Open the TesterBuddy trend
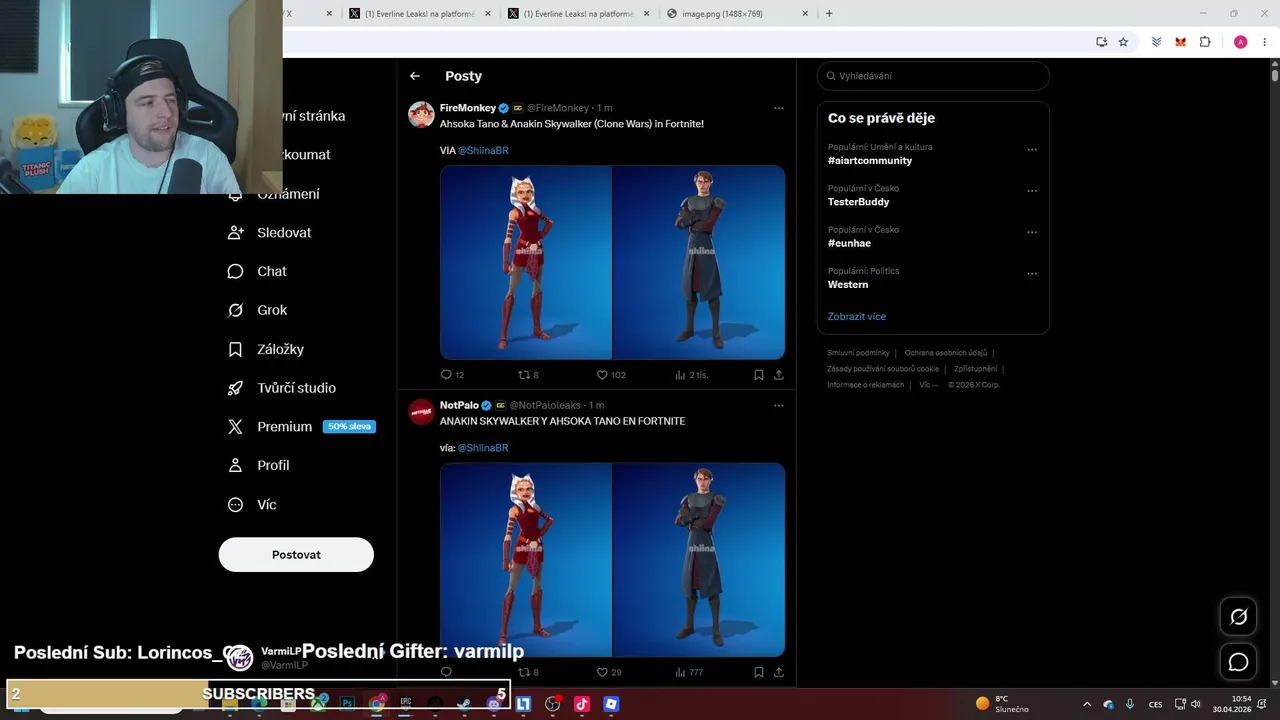1280x720 pixels. click(858, 202)
